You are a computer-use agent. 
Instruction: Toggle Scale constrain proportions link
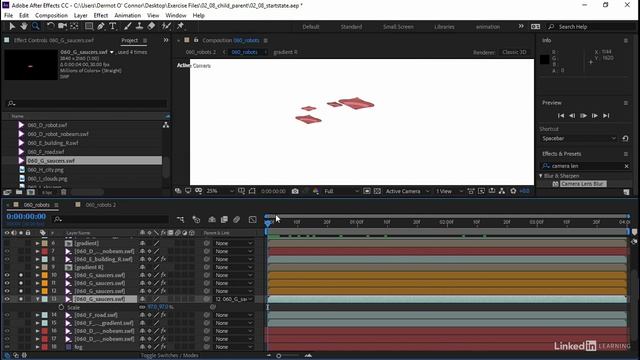[142, 307]
